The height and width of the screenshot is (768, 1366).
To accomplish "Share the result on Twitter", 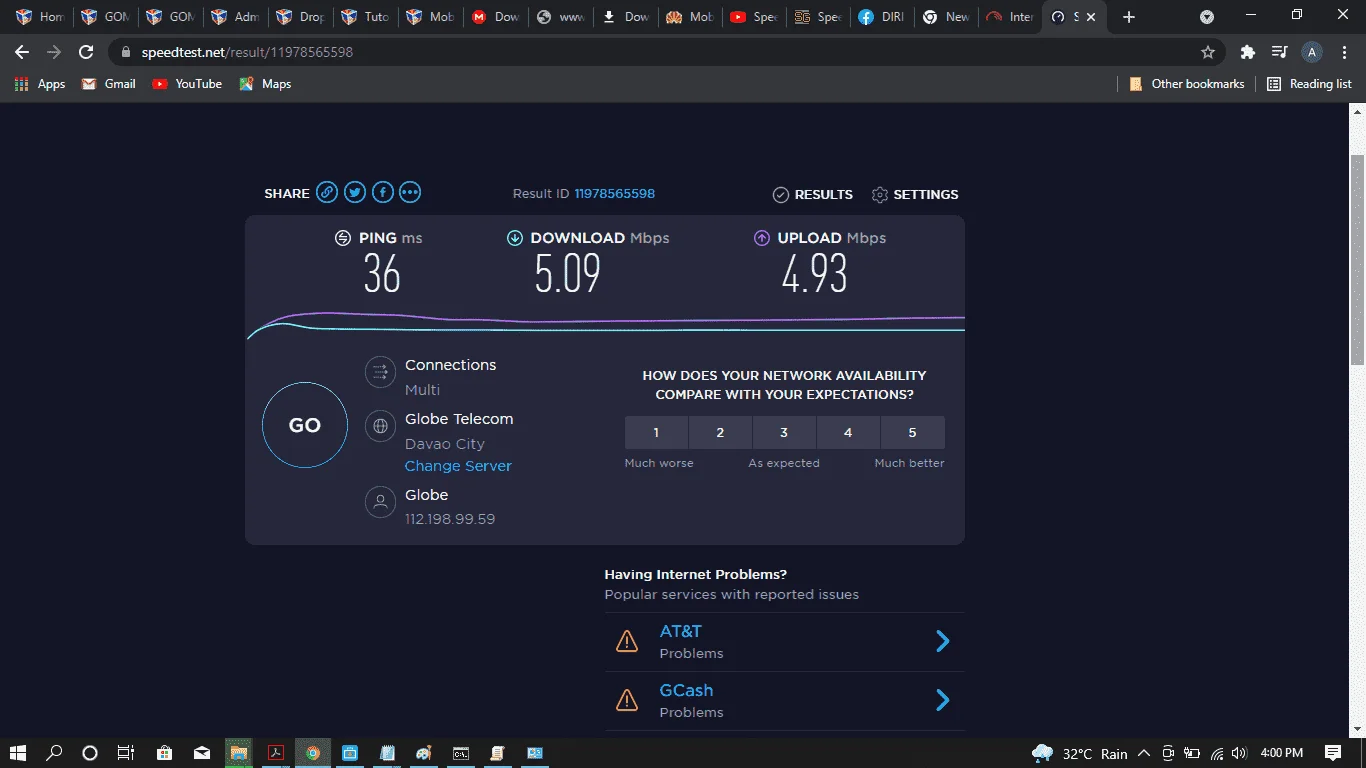I will pos(355,193).
